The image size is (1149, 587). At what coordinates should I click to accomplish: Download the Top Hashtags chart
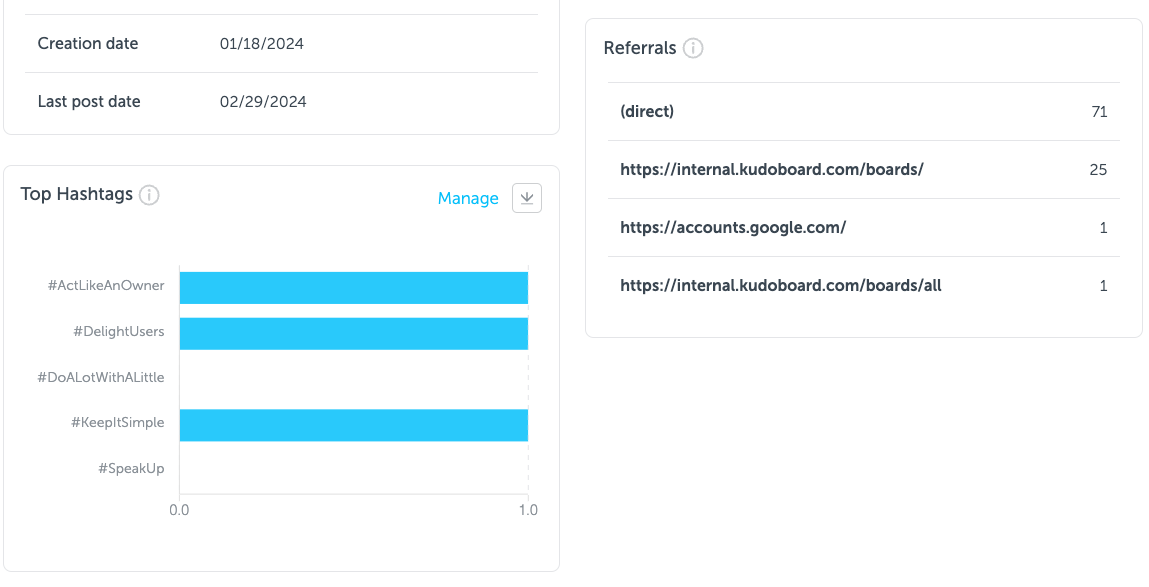pos(527,198)
